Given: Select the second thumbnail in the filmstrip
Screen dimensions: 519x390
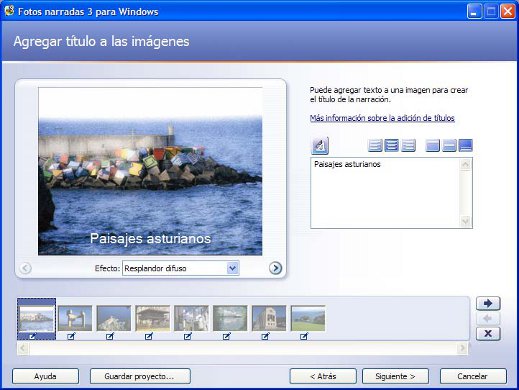Looking at the screenshot, I should [x=75, y=318].
